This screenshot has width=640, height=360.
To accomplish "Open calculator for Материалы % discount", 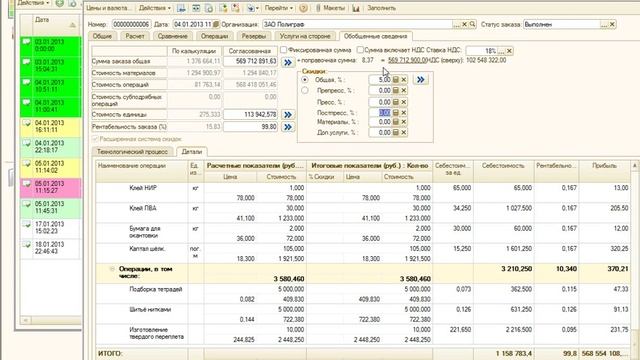I will tap(396, 122).
